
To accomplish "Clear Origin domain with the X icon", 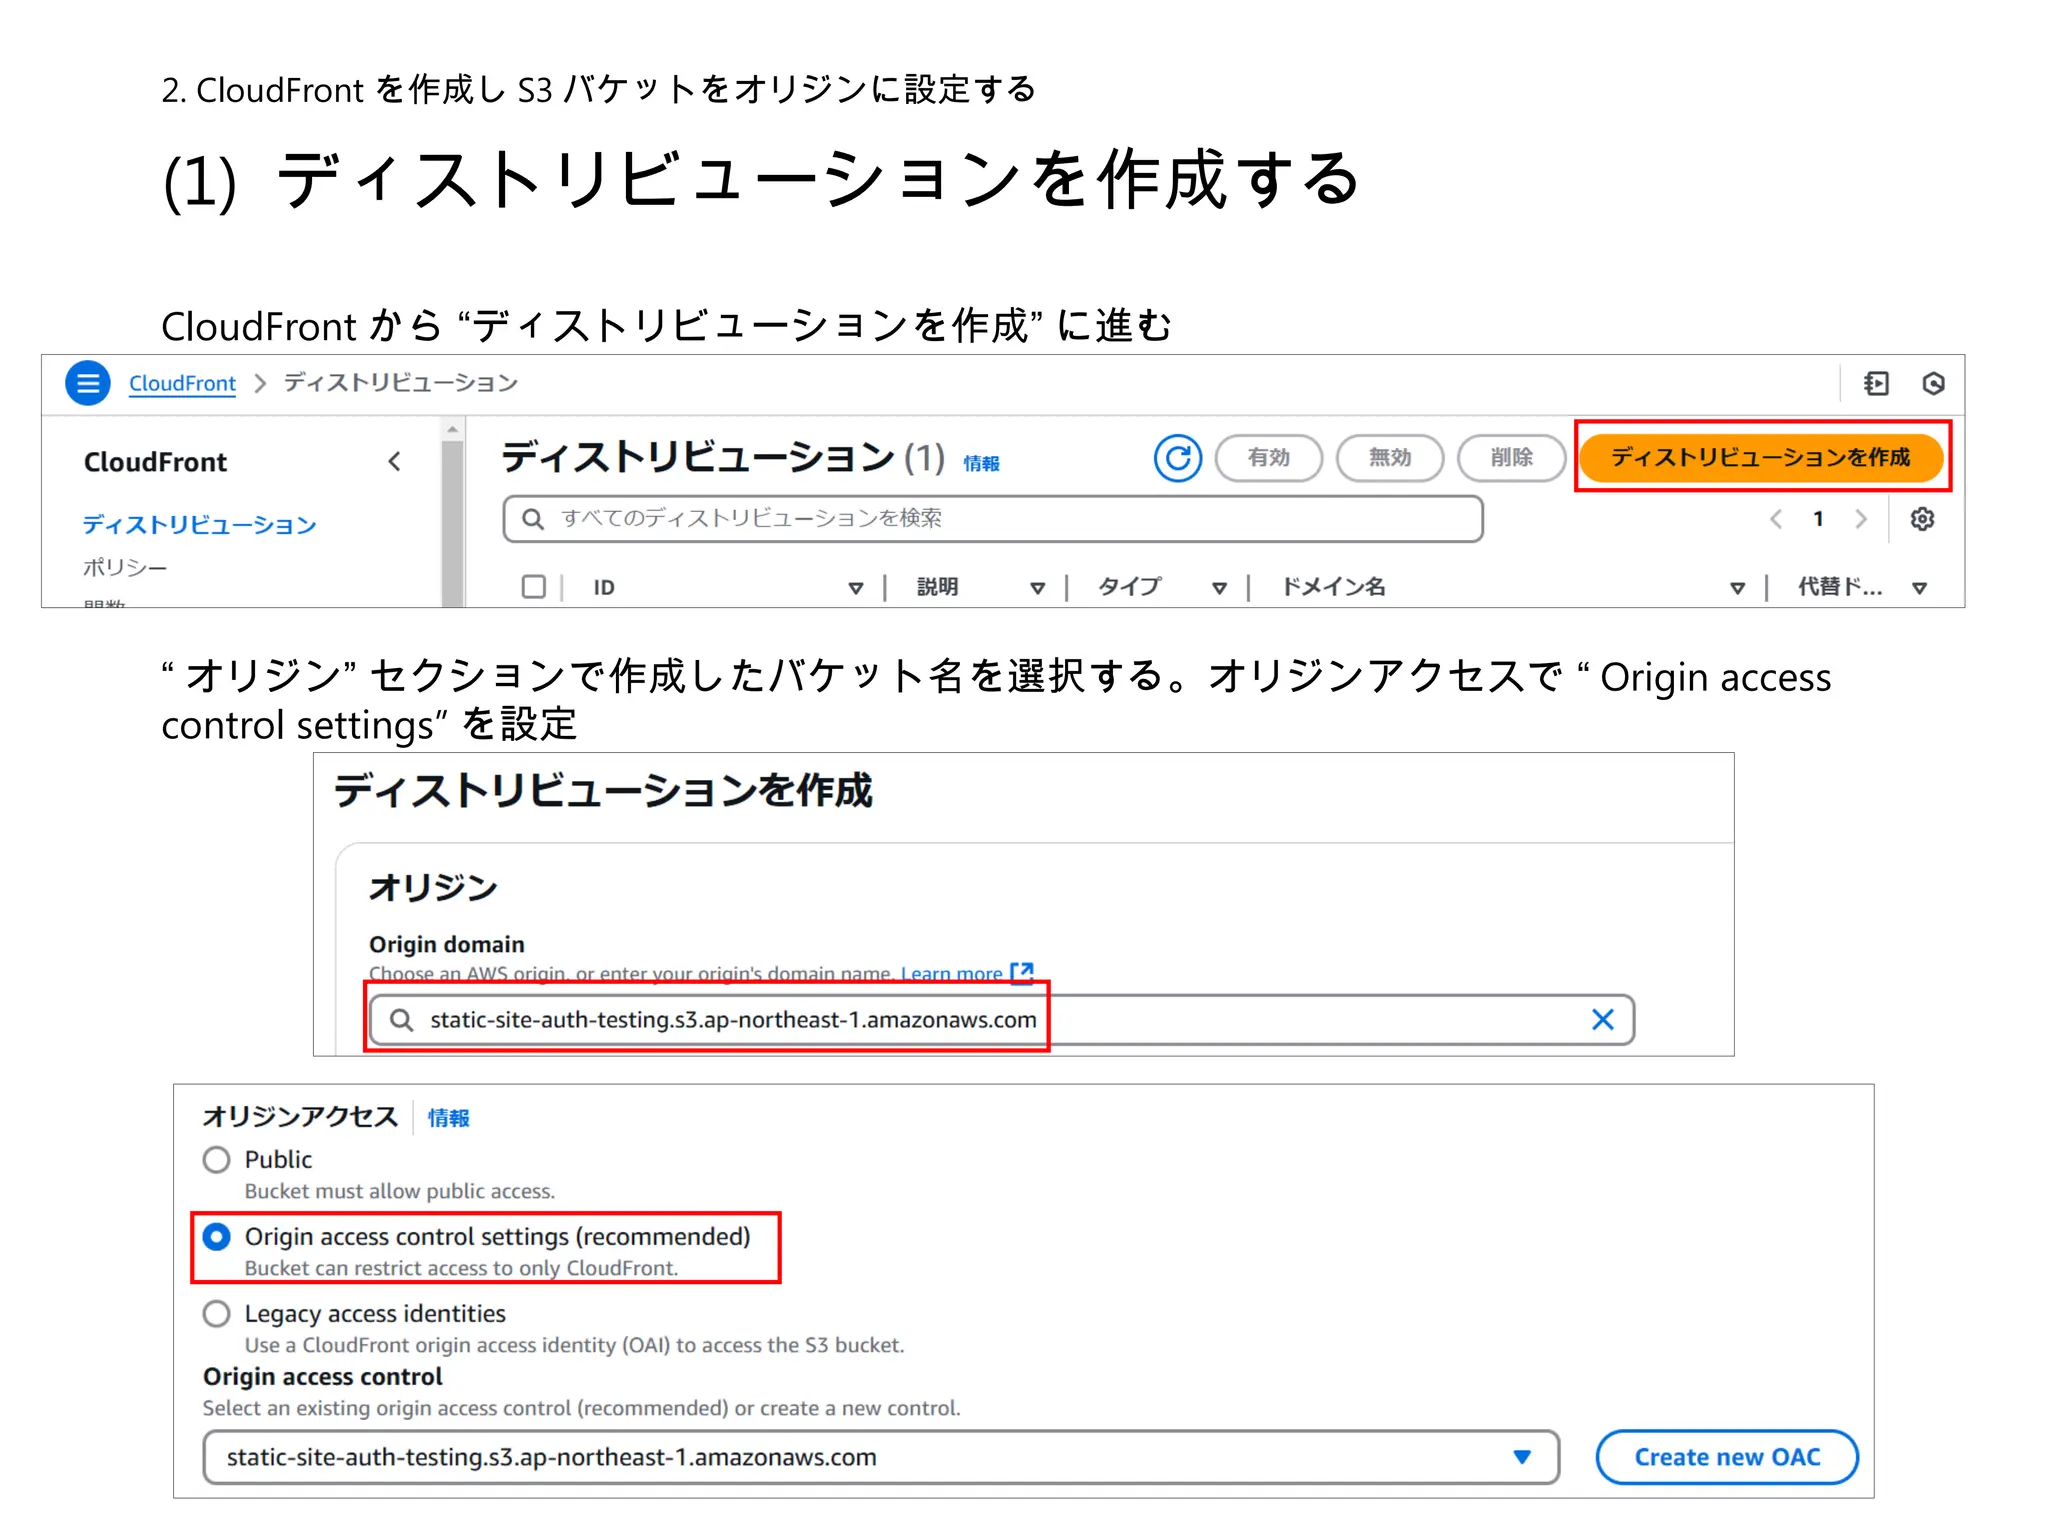I will pos(1602,1020).
